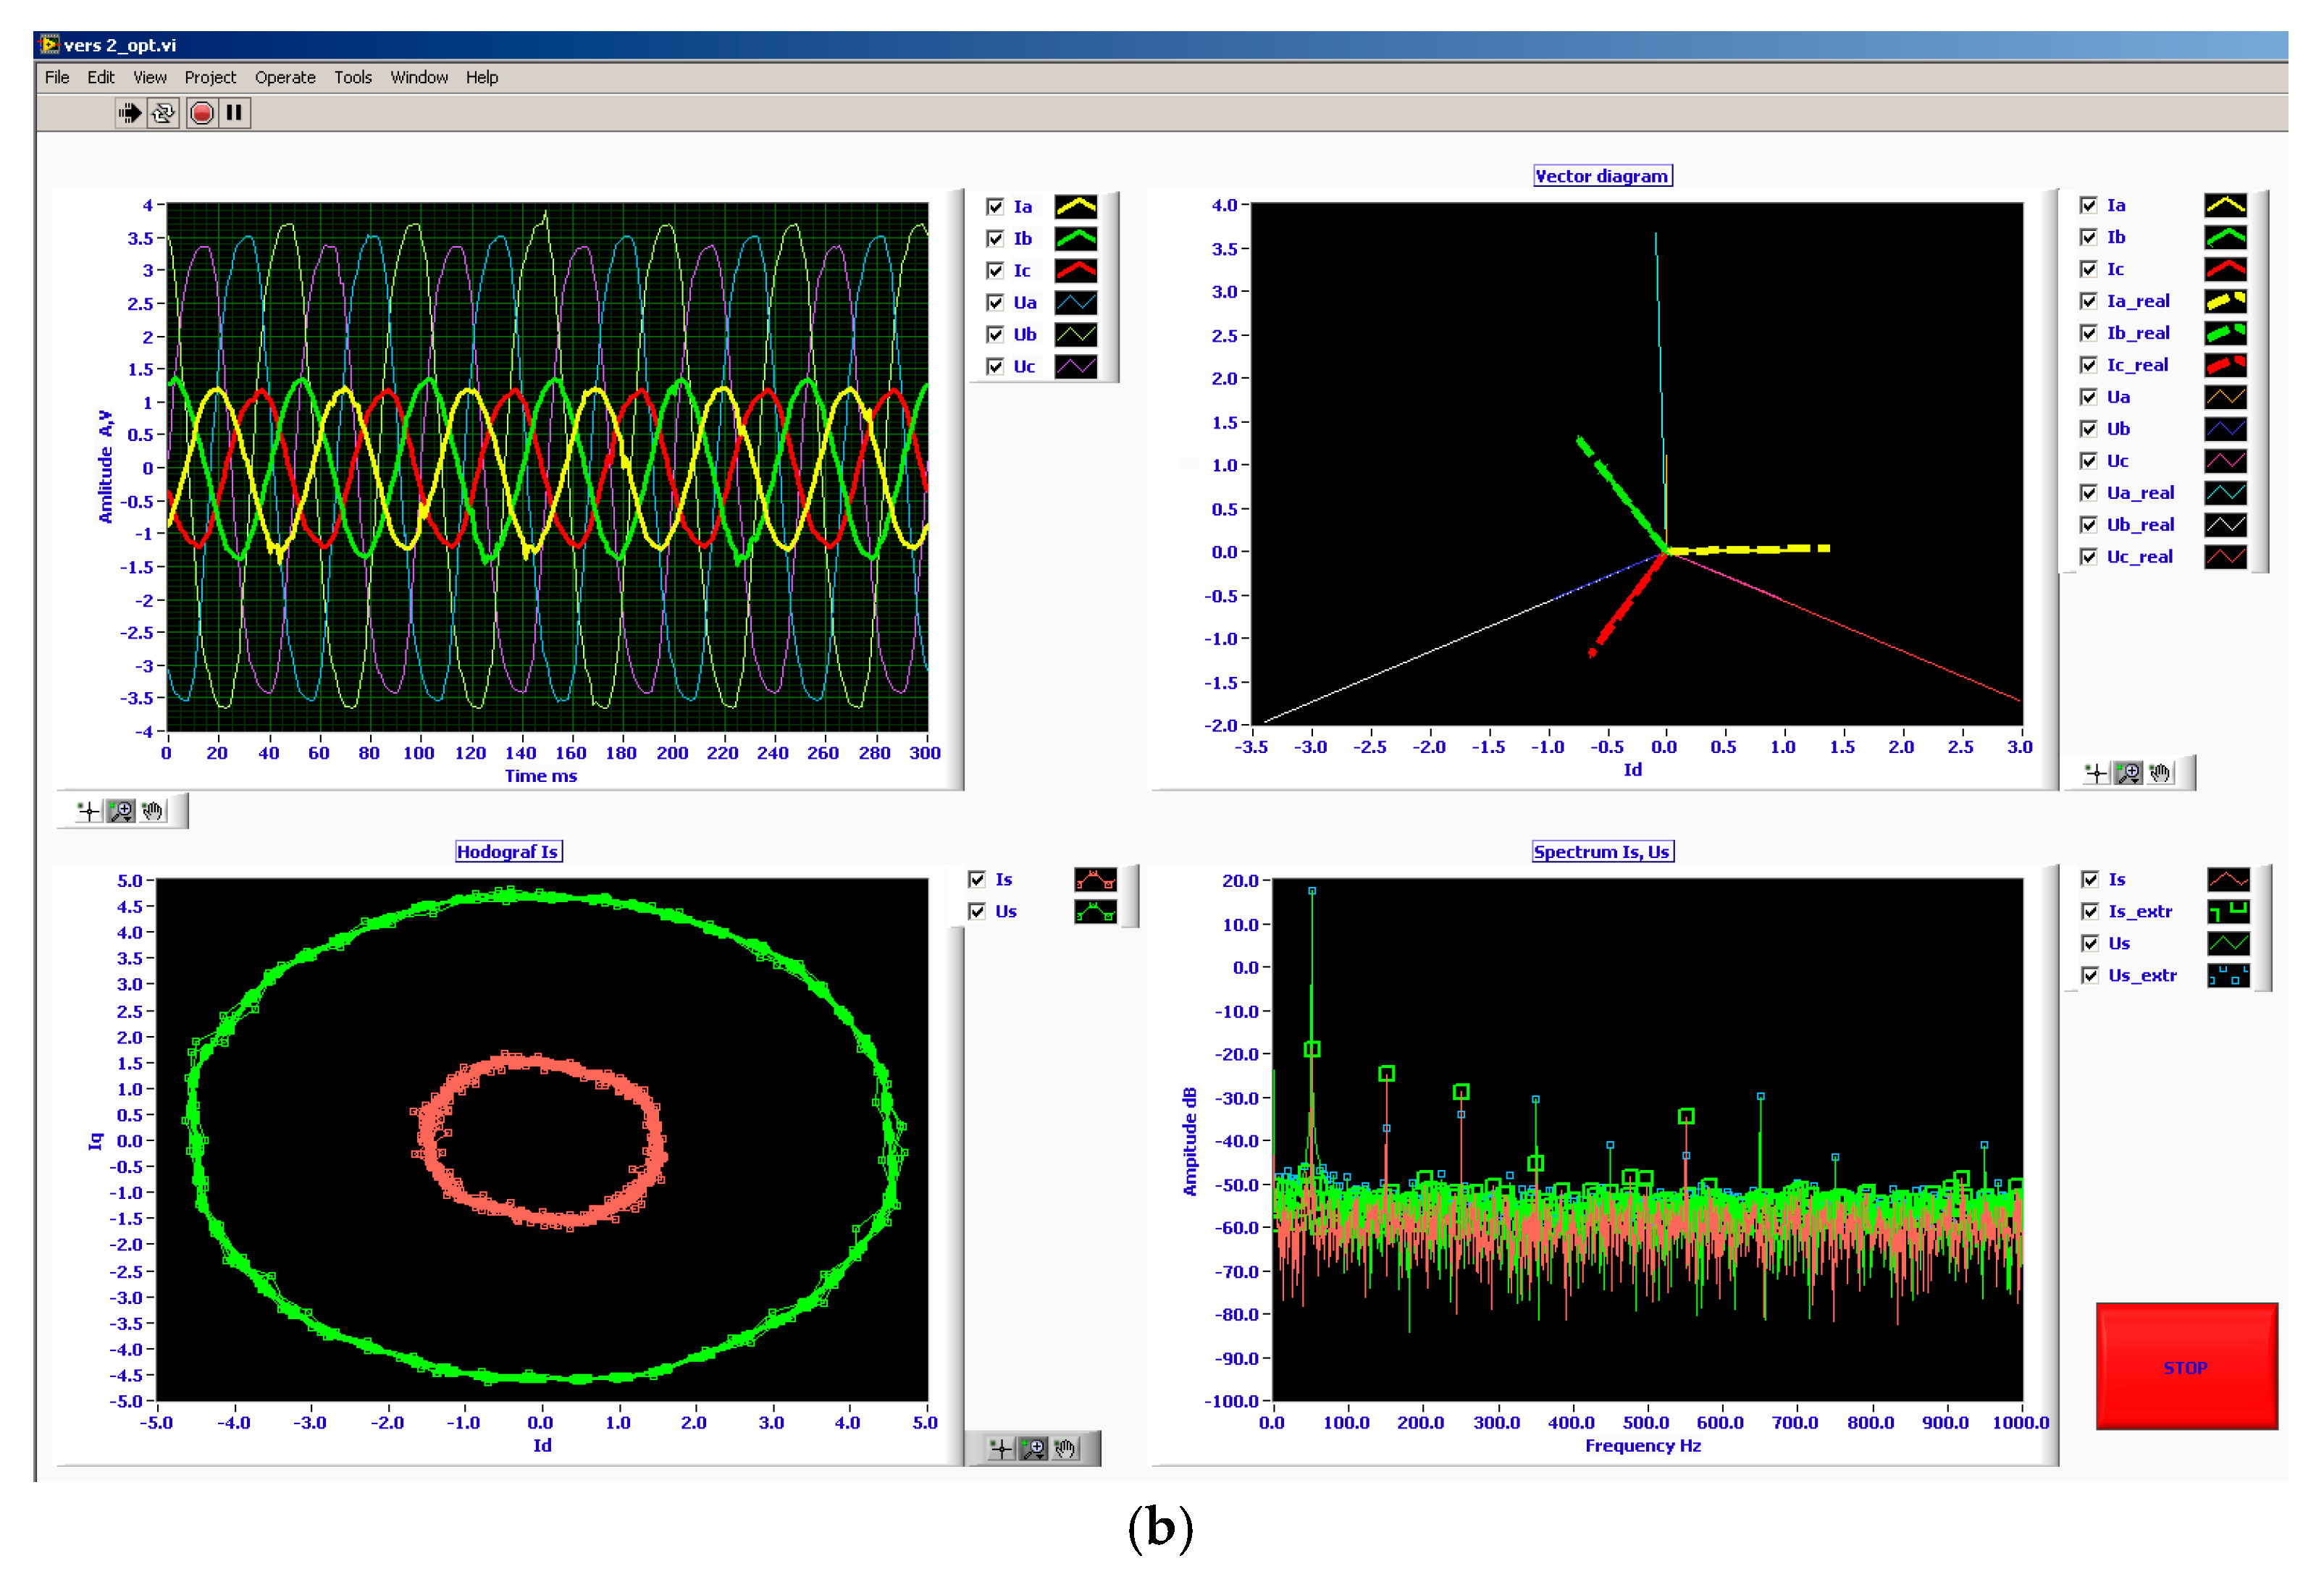The height and width of the screenshot is (1582, 2324).
Task: Select zoom tool beside the Hodograf plot
Action: click(x=1033, y=1448)
